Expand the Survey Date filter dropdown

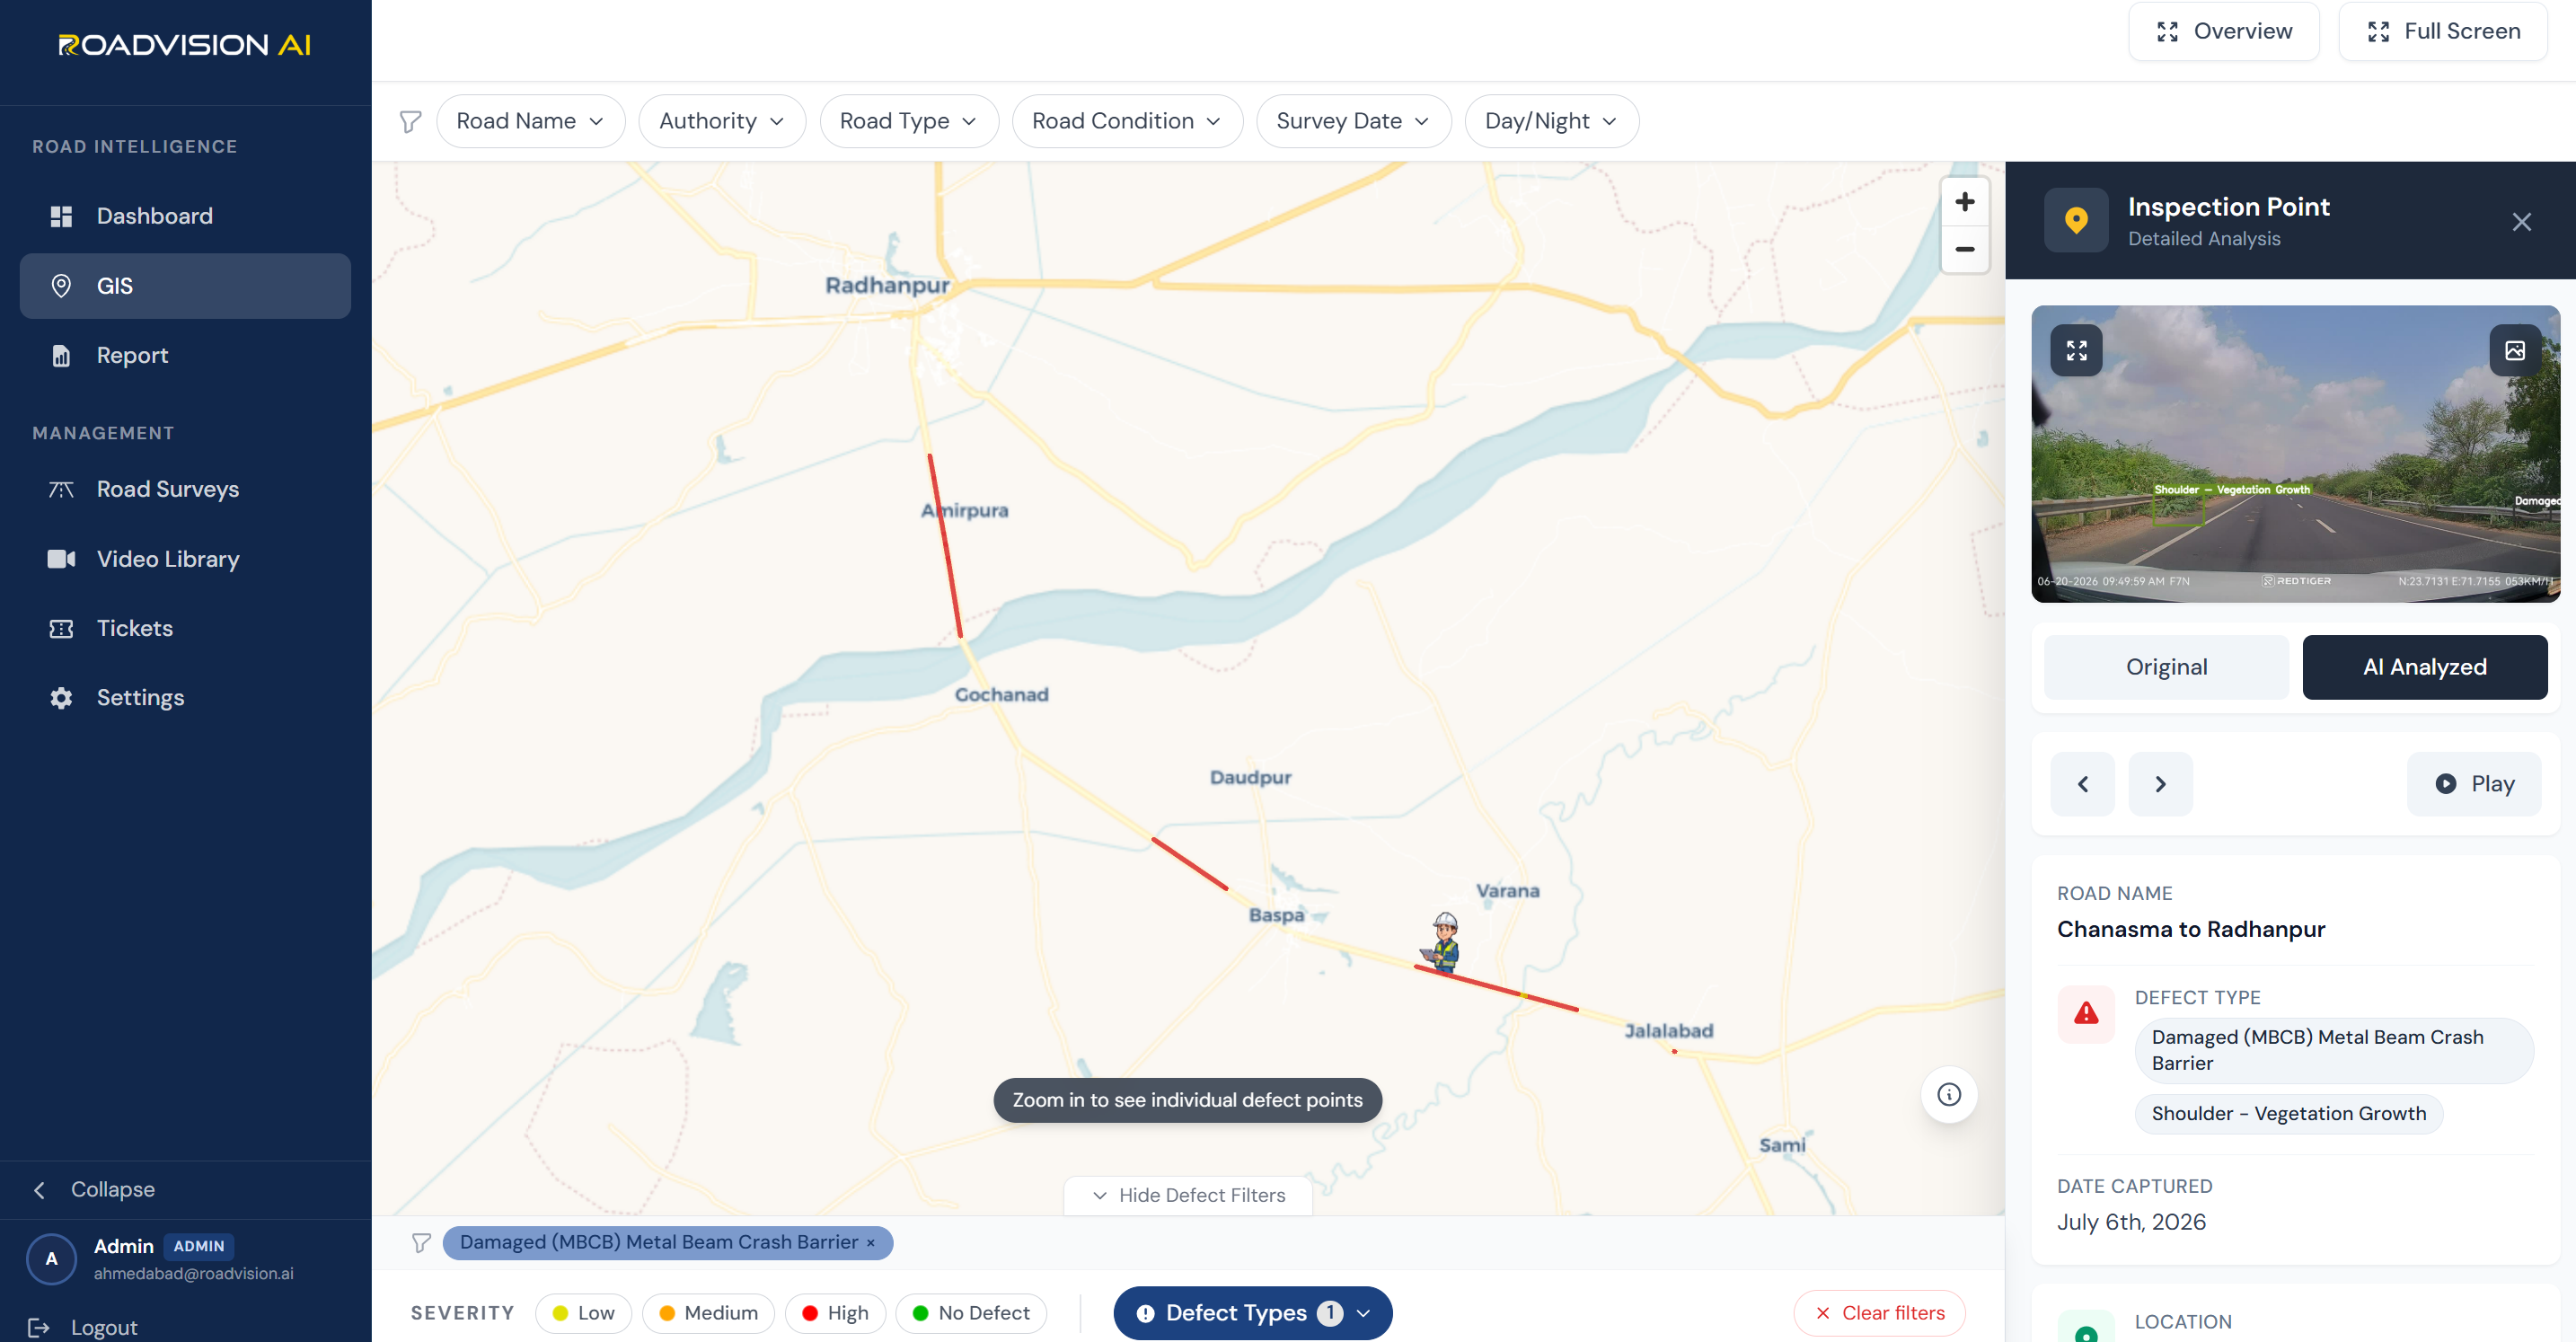click(x=1353, y=121)
